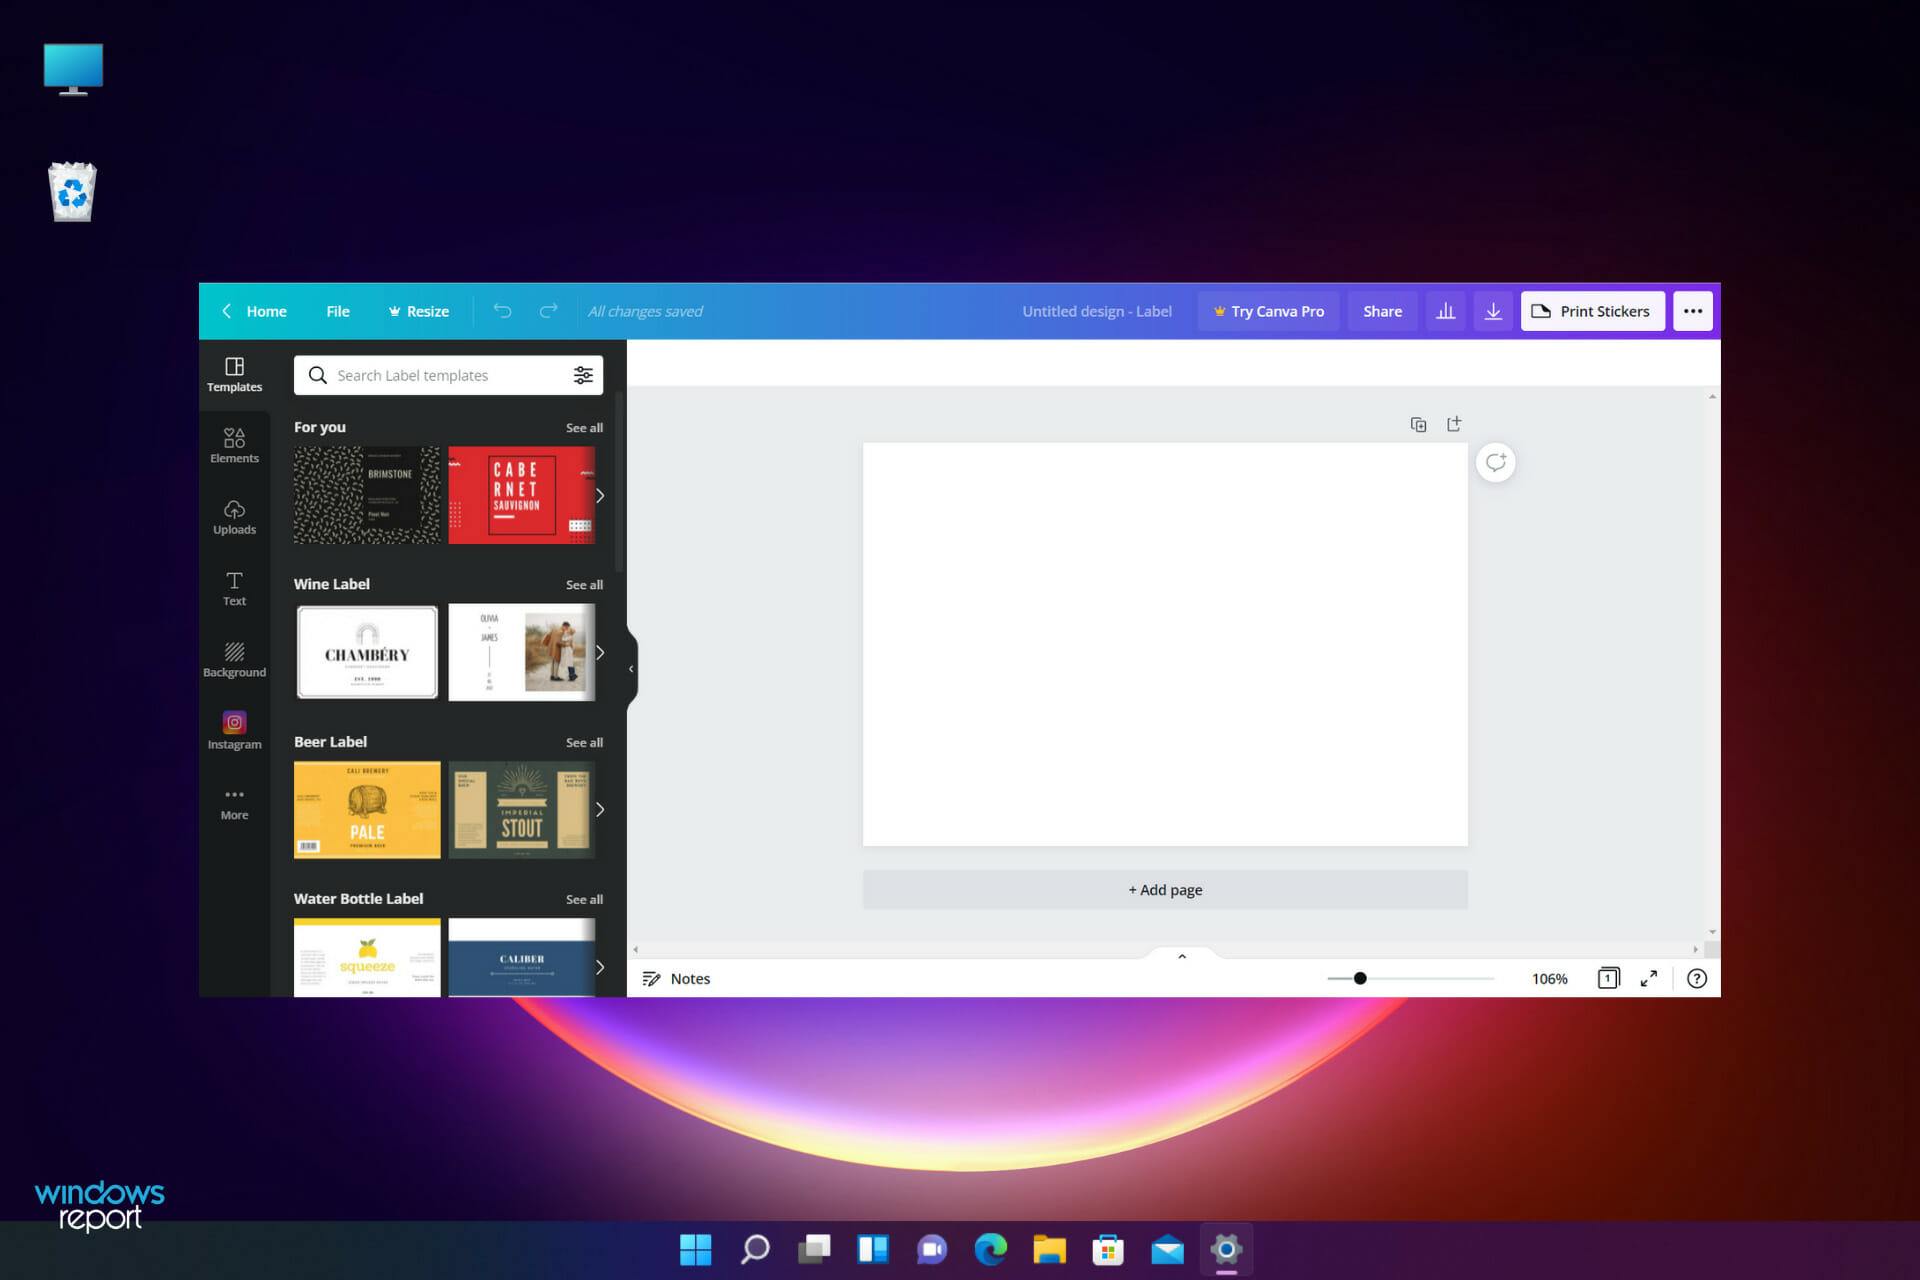The width and height of the screenshot is (1920, 1280).
Task: Open the File menu
Action: (337, 310)
